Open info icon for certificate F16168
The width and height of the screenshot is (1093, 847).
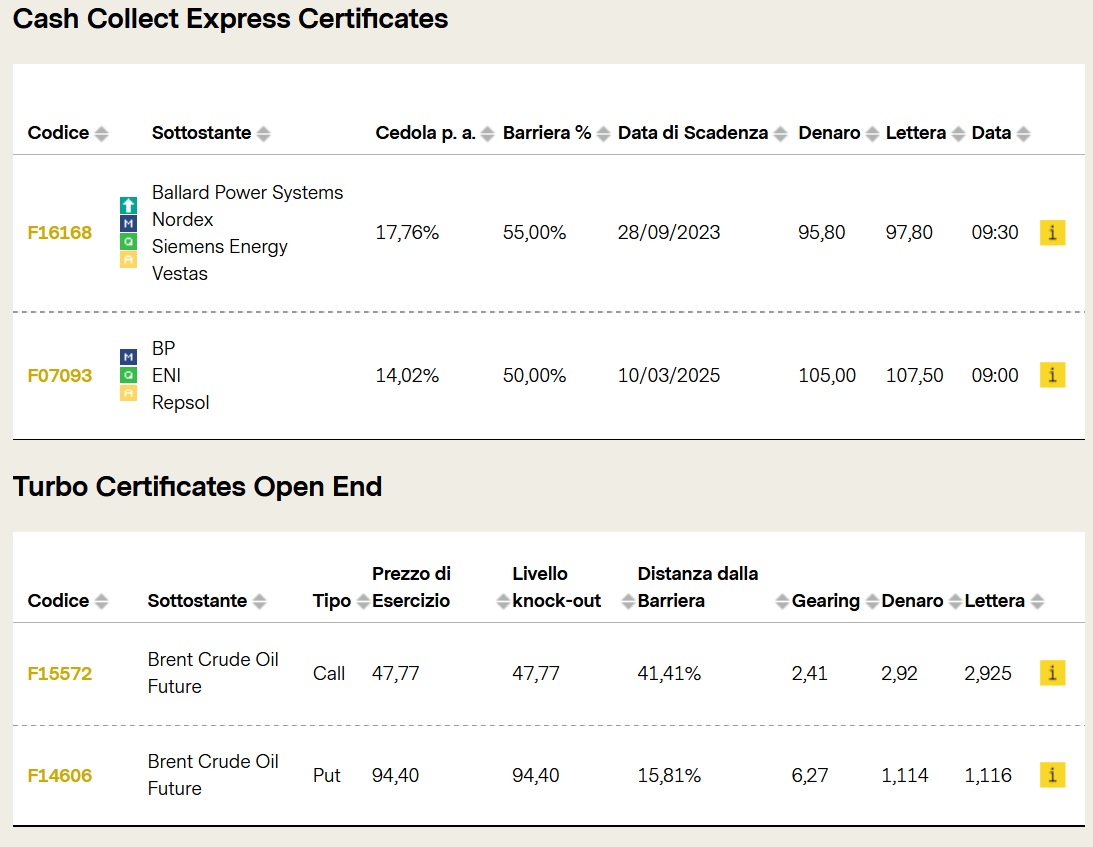(x=1052, y=232)
